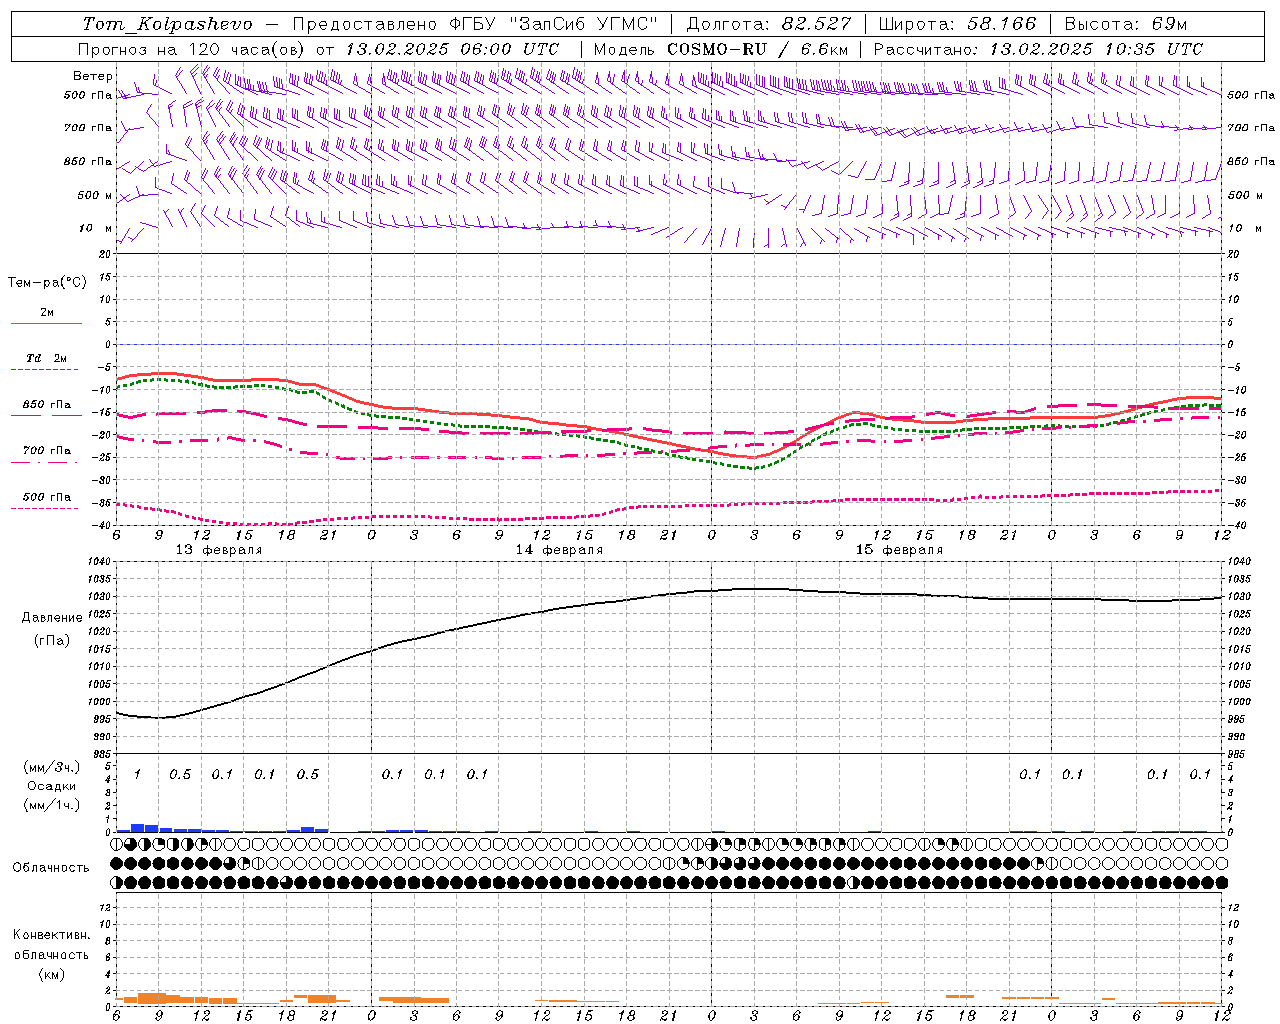Click forecast start time 13.02.2025 06:00 UTC

click(x=452, y=49)
